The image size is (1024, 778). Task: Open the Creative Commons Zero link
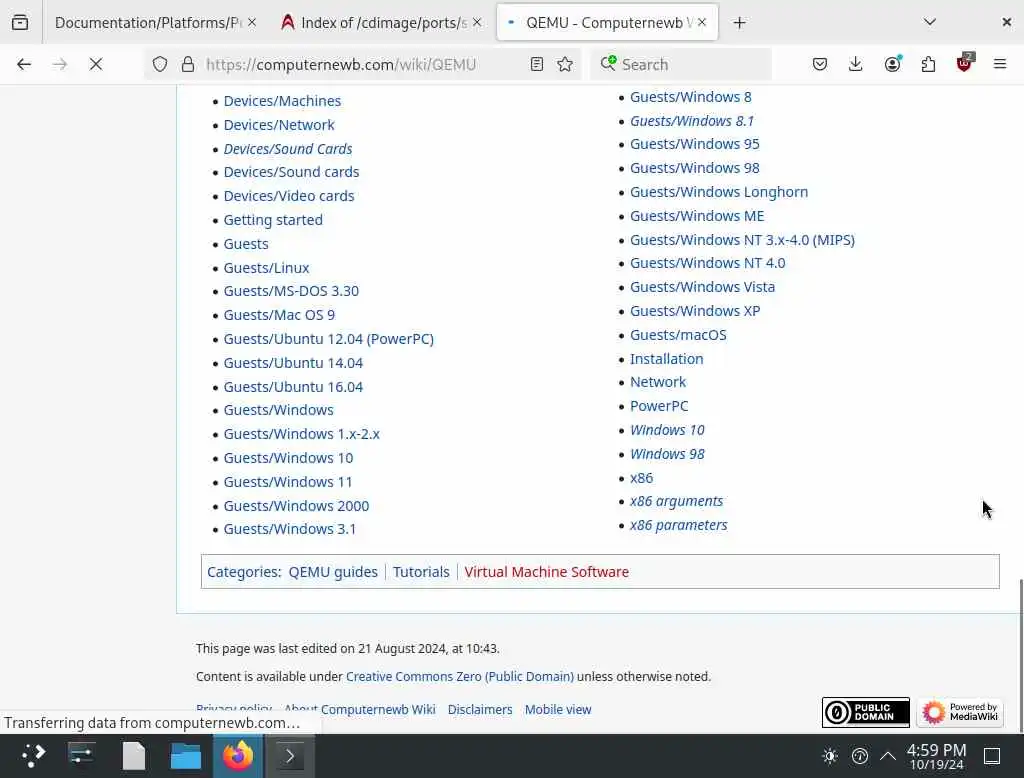(x=460, y=677)
